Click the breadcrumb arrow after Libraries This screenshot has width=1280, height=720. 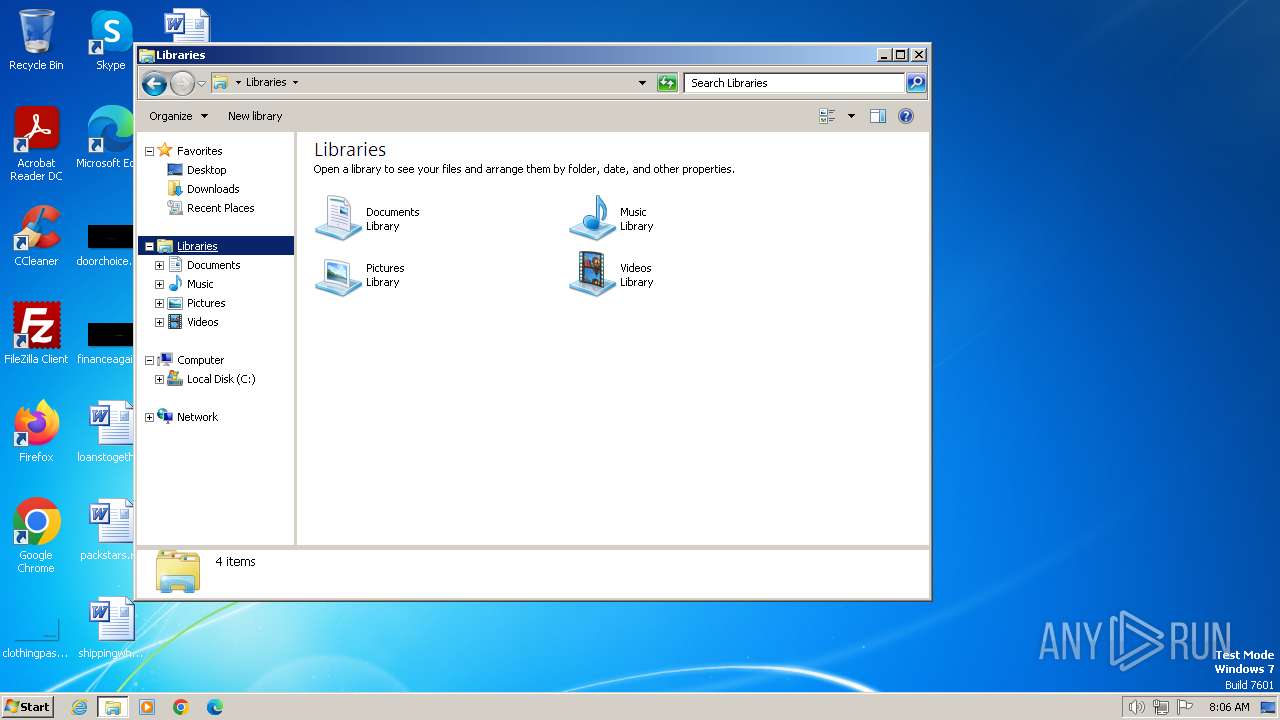[295, 83]
